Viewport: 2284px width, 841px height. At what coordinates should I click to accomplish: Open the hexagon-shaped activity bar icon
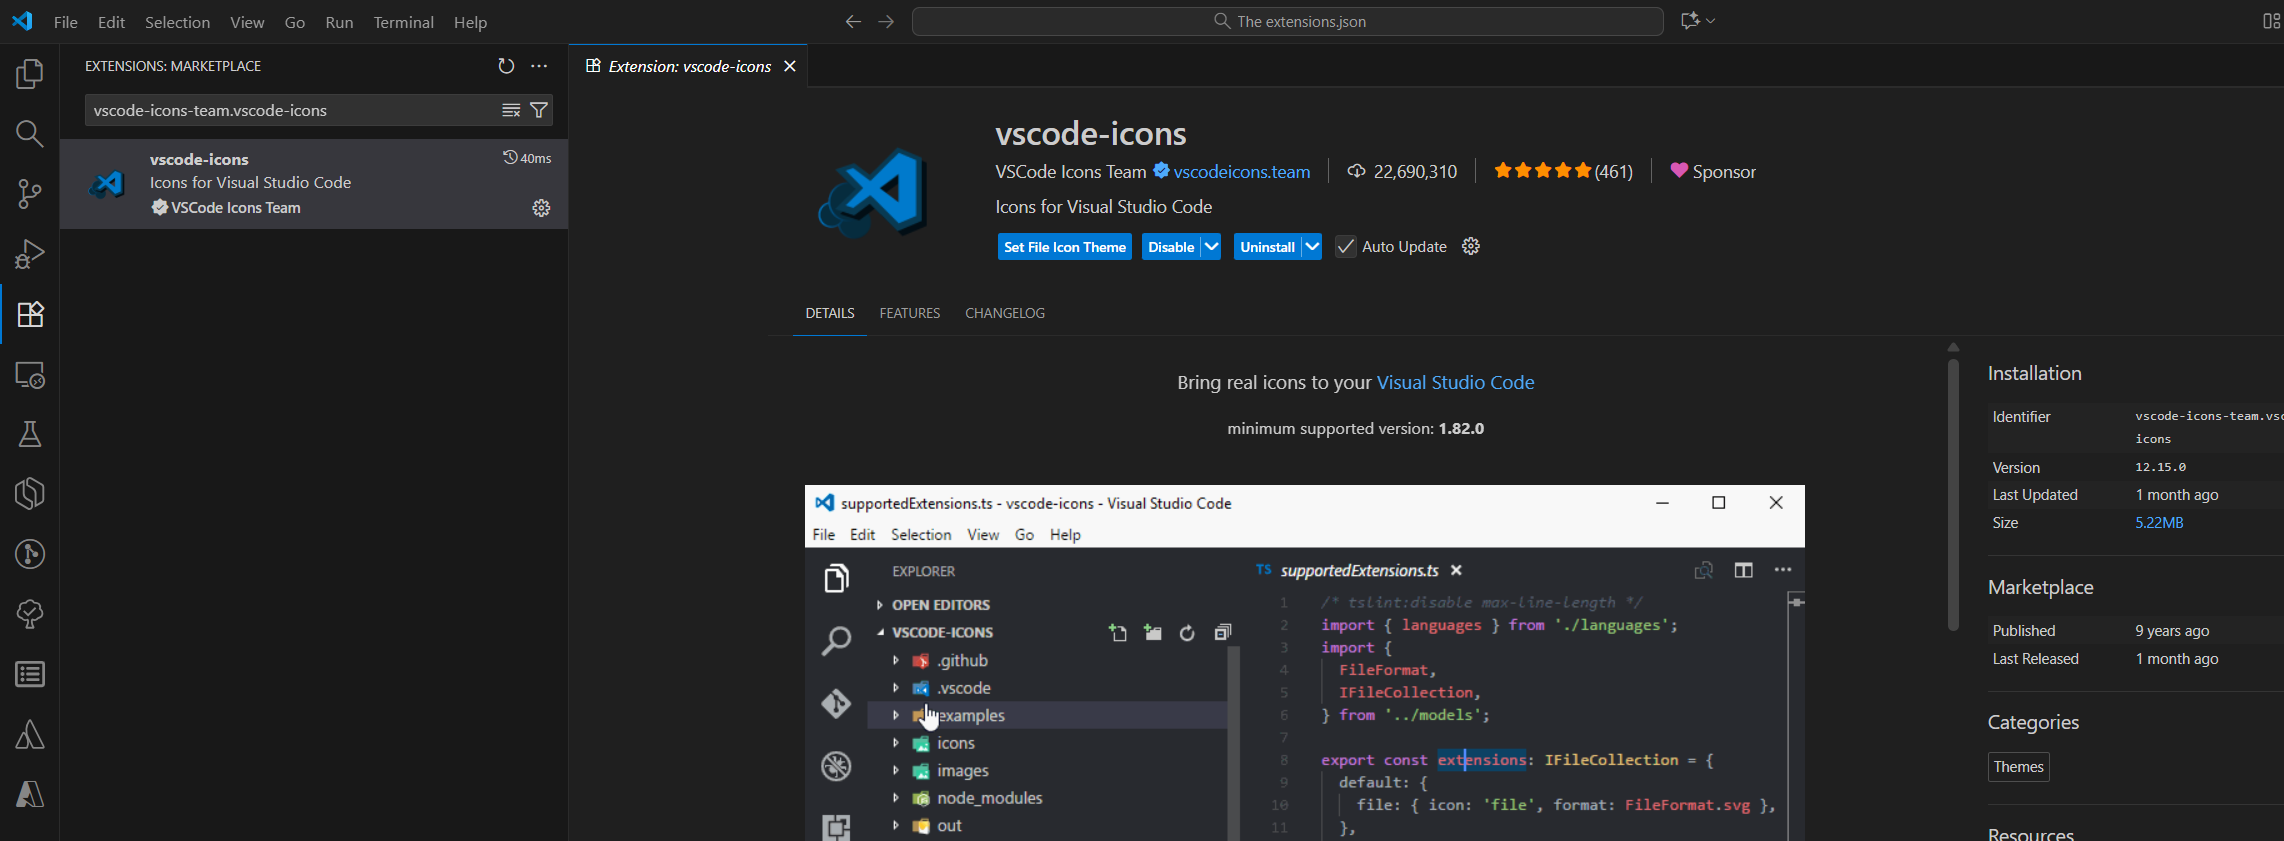[30, 494]
